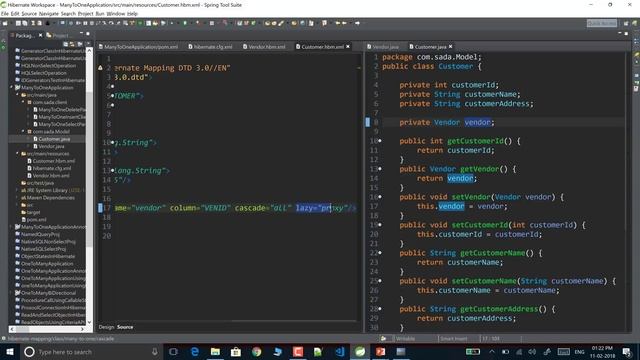Open Windows Start menu
This screenshot has width=640, height=360.
click(x=10, y=351)
